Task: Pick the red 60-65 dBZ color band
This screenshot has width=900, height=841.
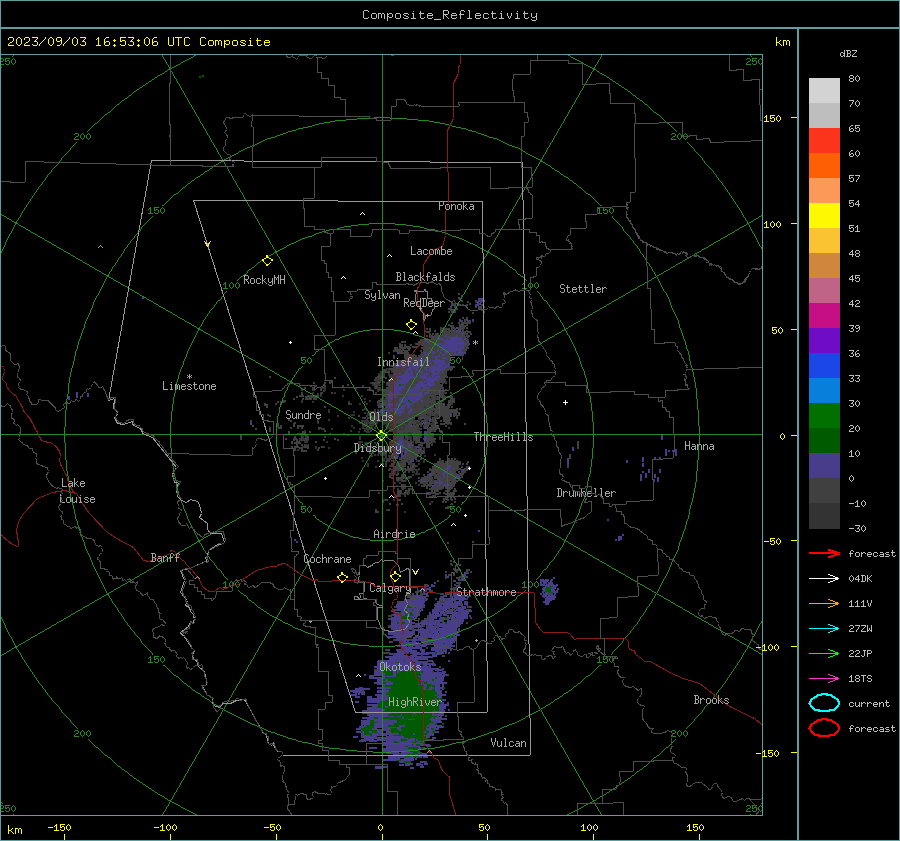Action: coord(824,141)
